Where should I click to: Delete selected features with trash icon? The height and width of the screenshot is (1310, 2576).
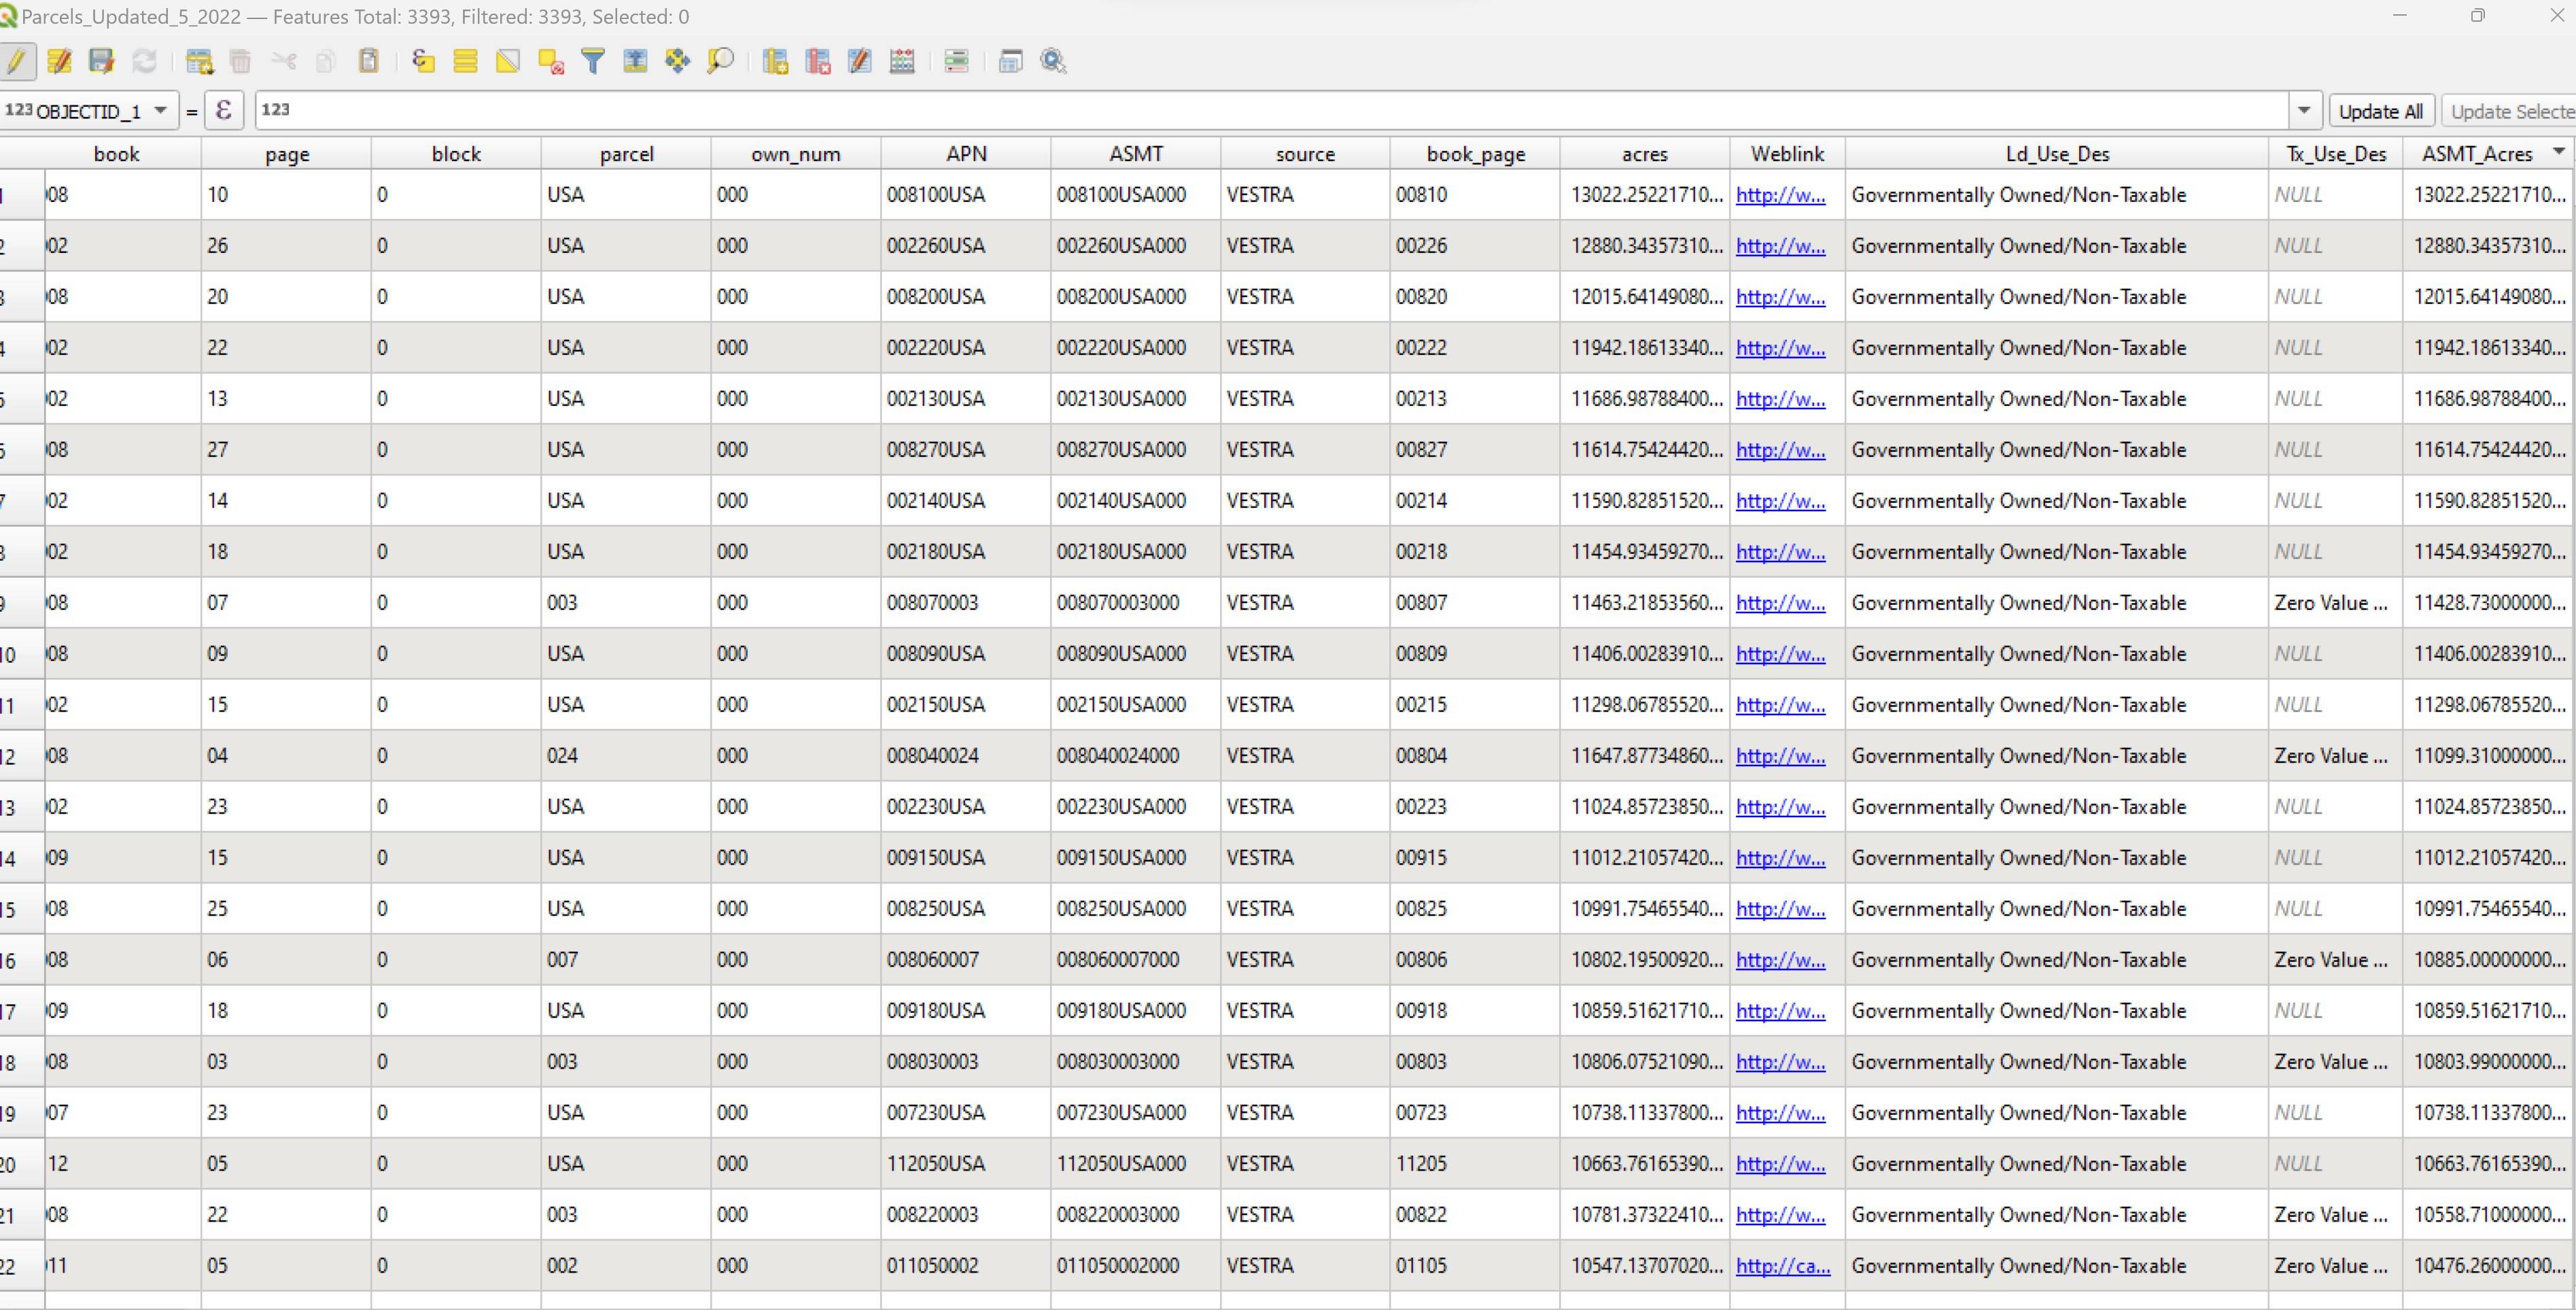click(x=240, y=61)
